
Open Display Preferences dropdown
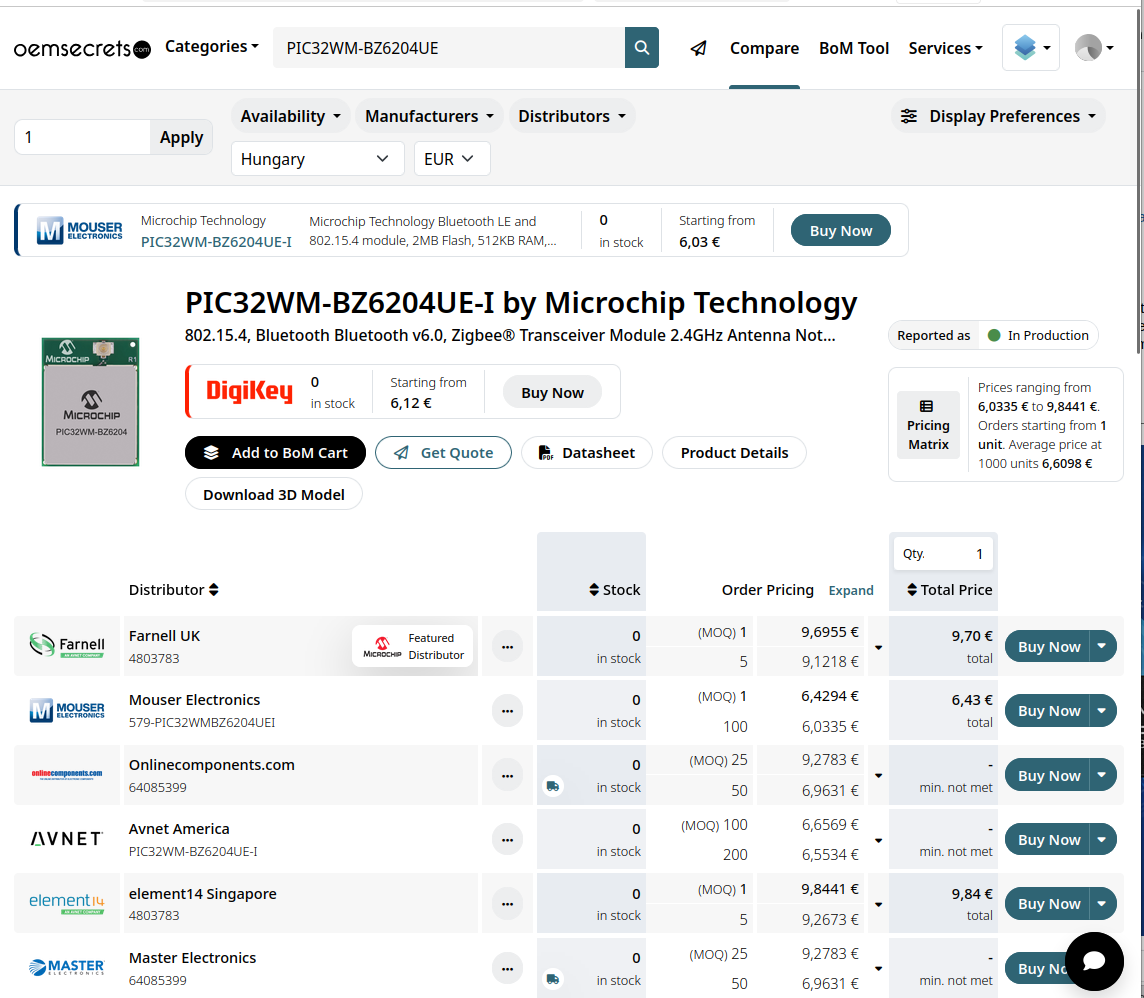(x=998, y=116)
